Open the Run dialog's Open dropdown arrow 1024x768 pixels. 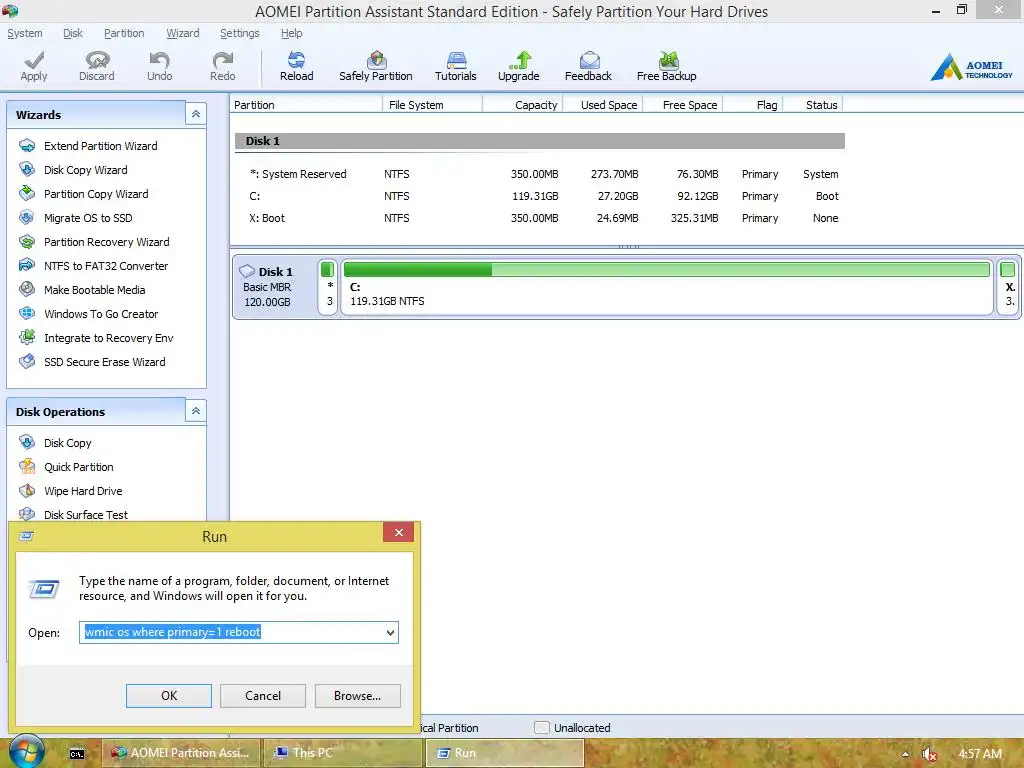[390, 632]
